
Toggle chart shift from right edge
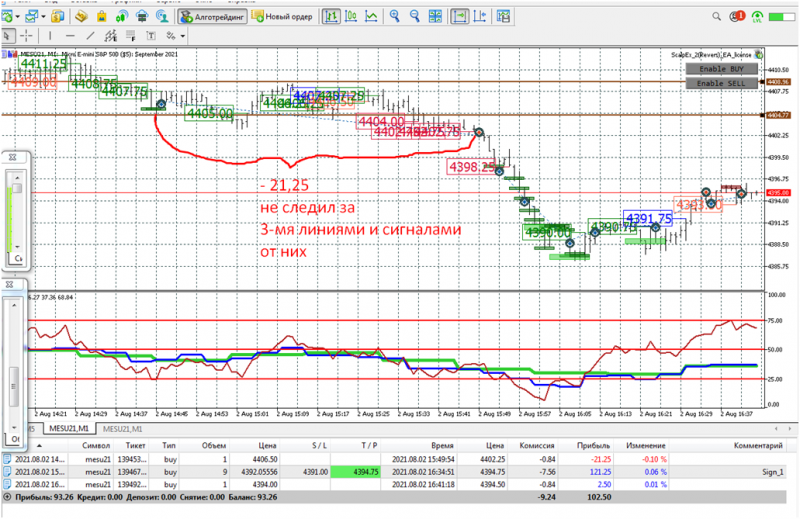pos(480,17)
